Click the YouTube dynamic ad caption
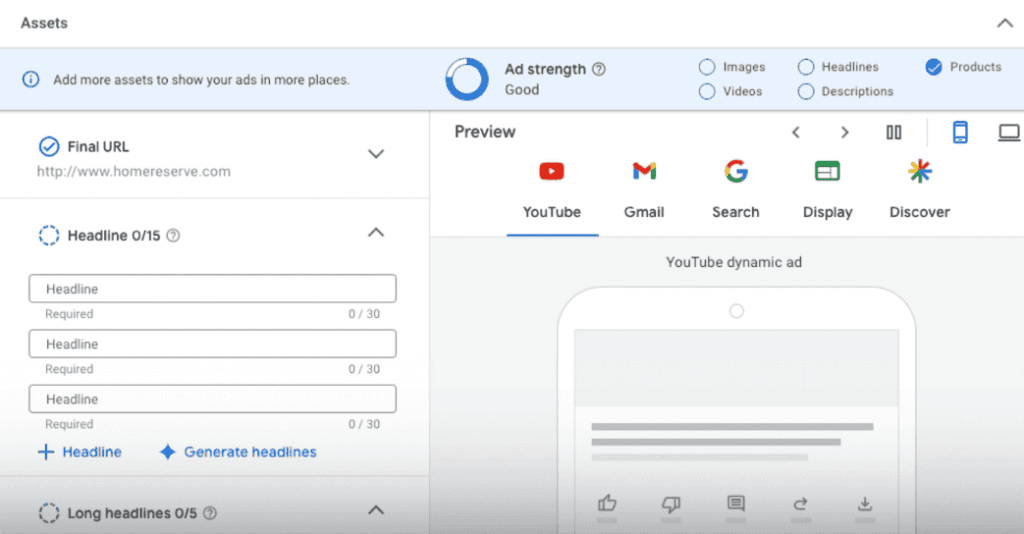This screenshot has width=1024, height=534. pyautogui.click(x=733, y=262)
